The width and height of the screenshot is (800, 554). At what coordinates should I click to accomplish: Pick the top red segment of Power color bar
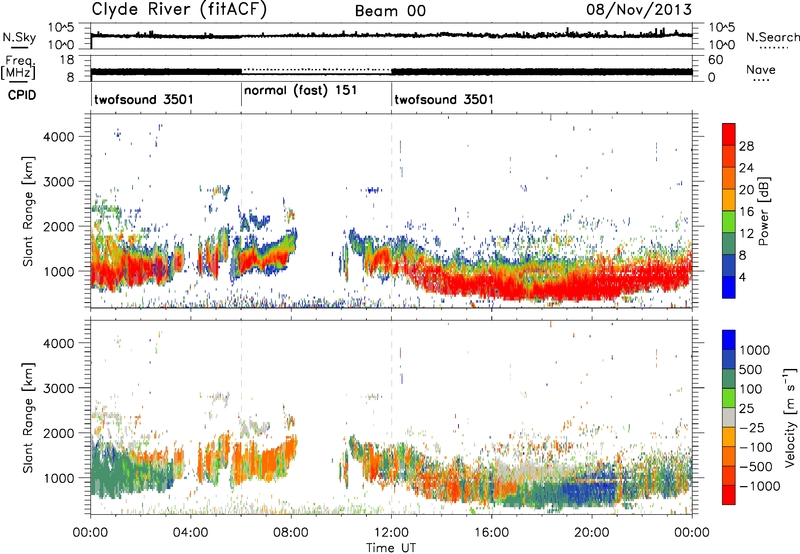click(x=729, y=135)
